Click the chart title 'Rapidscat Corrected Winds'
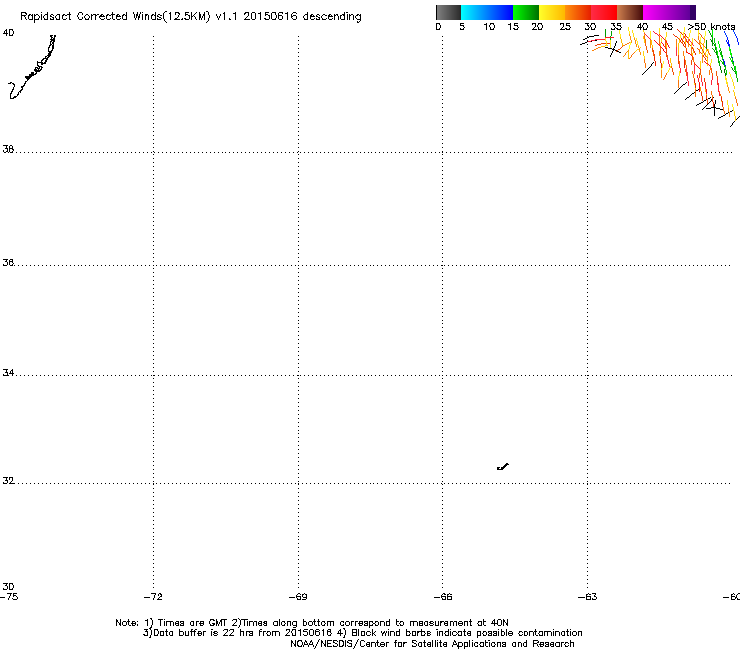The height and width of the screenshot is (650, 740). pyautogui.click(x=91, y=17)
